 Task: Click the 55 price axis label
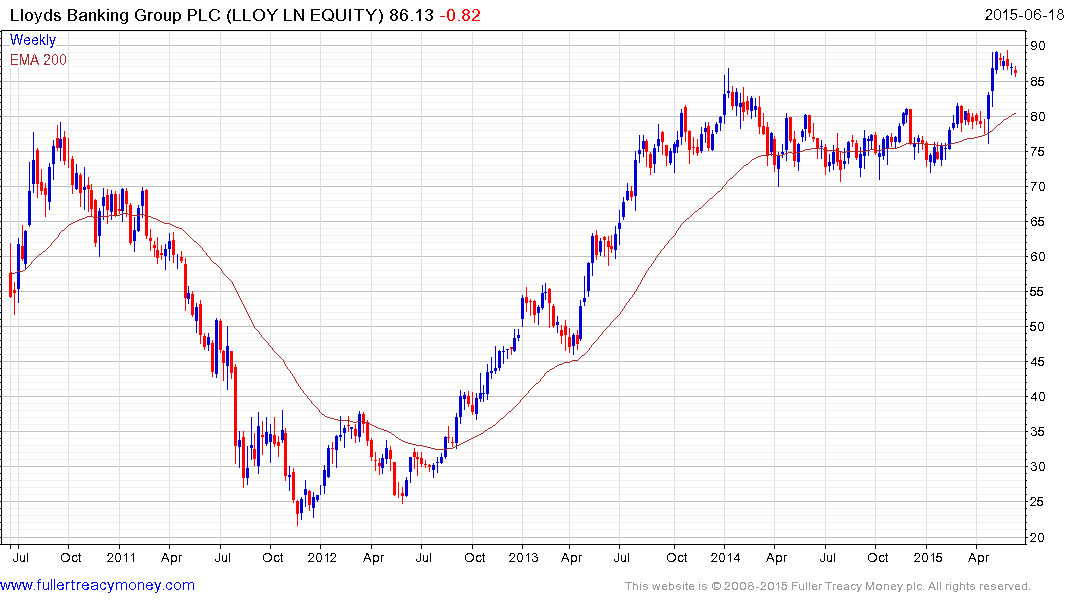point(1037,291)
